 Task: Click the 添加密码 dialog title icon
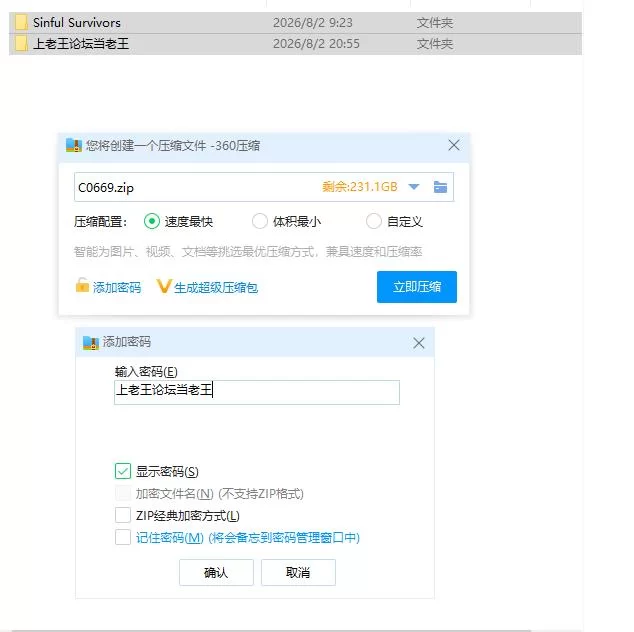pyautogui.click(x=91, y=342)
